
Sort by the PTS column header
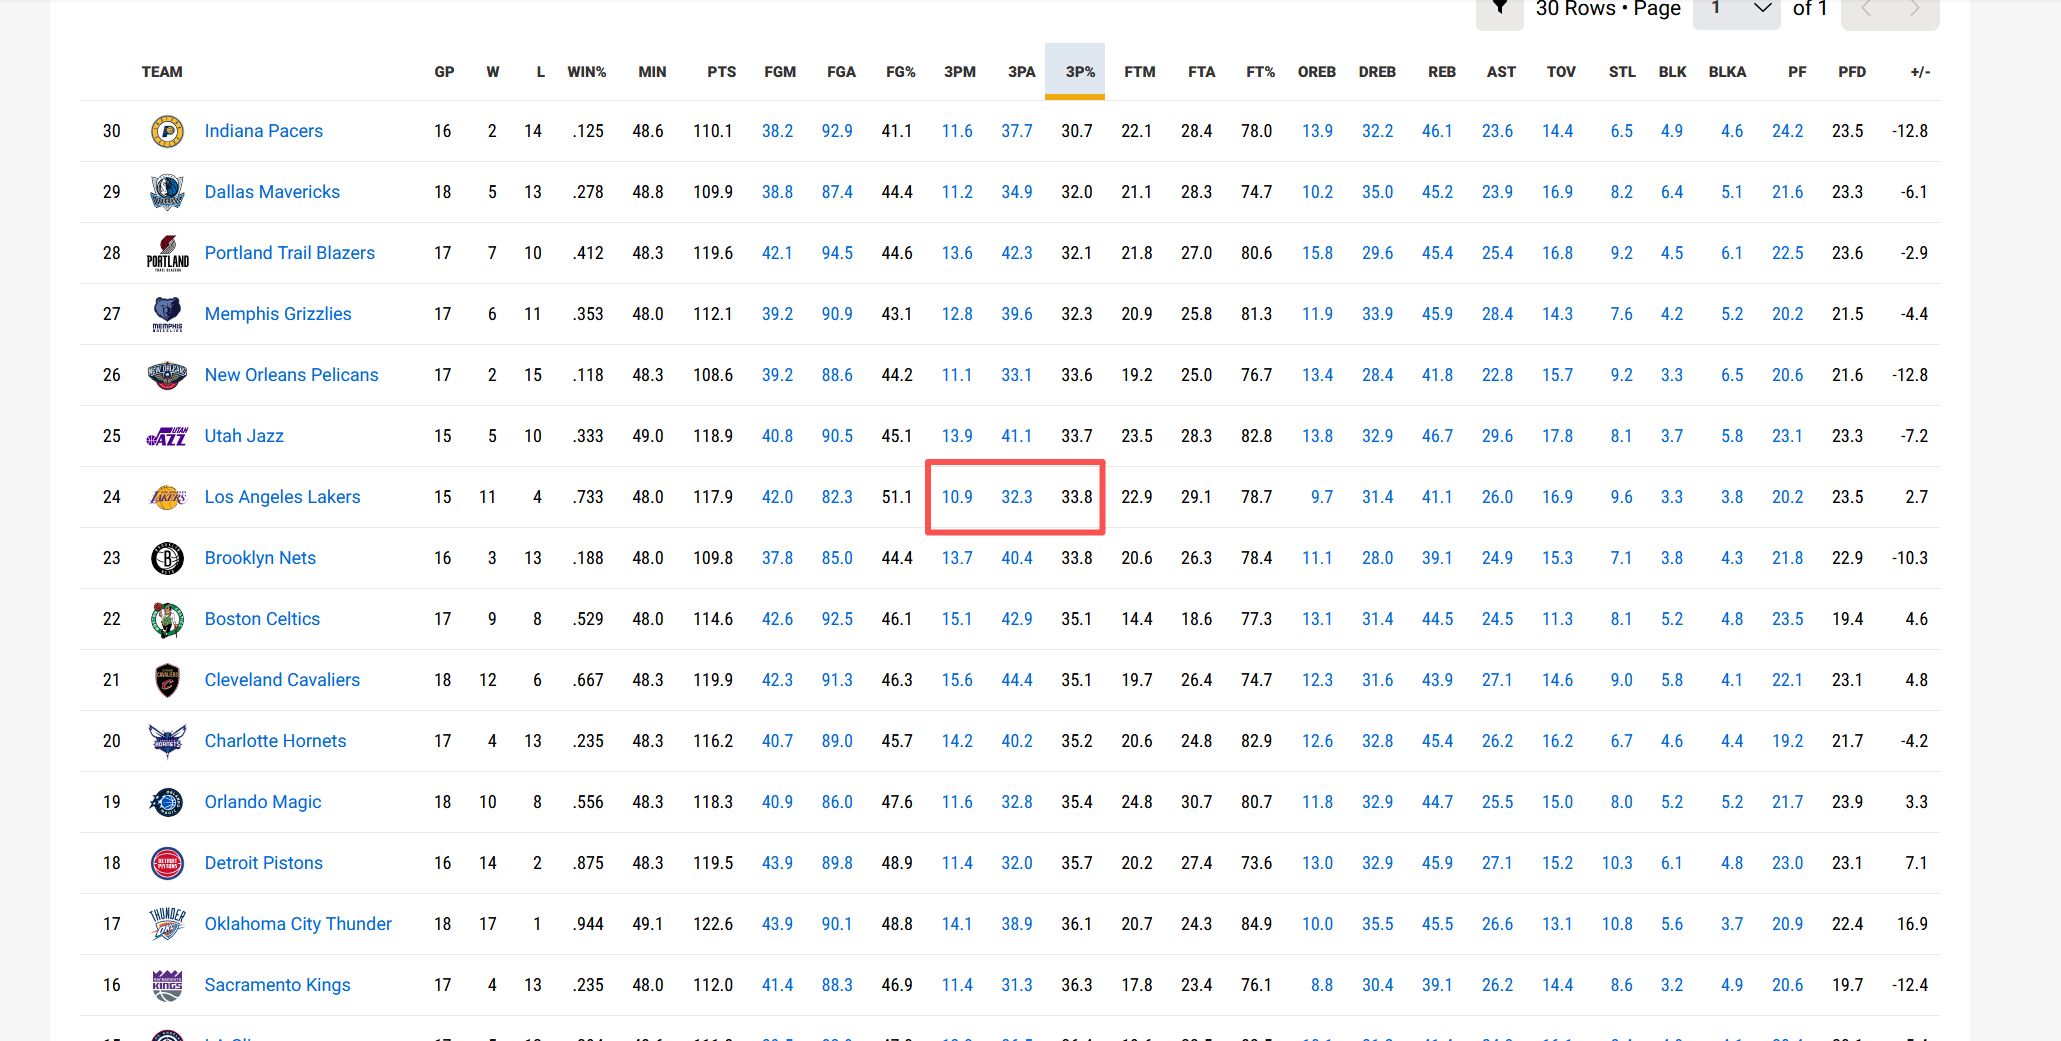721,72
